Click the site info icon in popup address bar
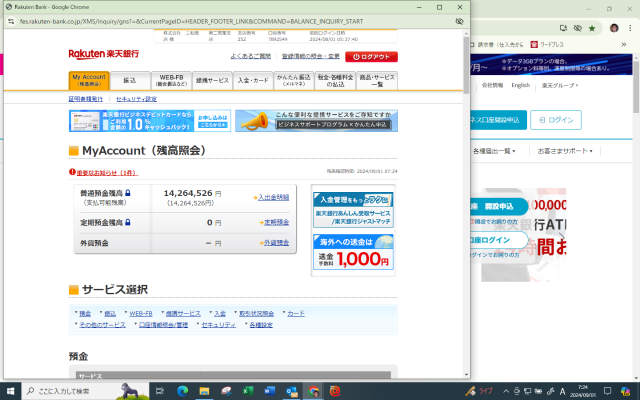This screenshot has width=640, height=400. tap(11, 21)
